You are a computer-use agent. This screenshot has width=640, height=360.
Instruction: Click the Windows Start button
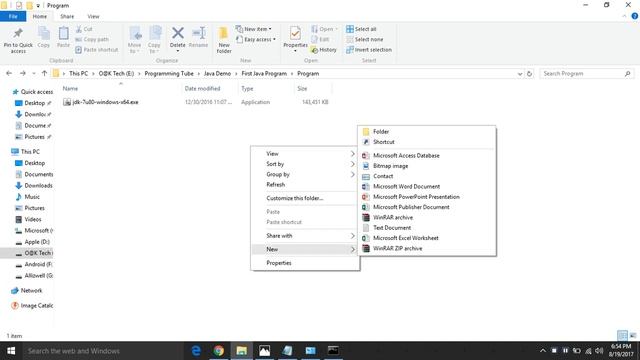click(11, 351)
